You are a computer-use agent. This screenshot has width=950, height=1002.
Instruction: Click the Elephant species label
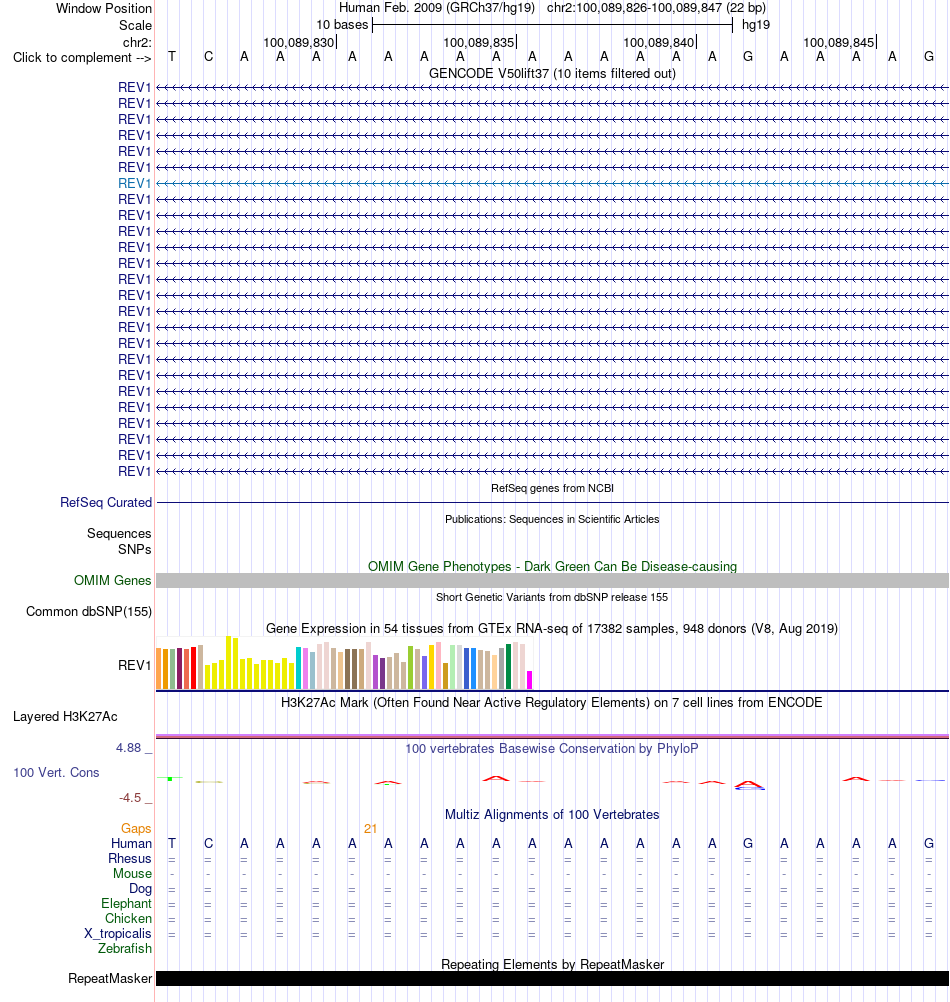tap(126, 904)
